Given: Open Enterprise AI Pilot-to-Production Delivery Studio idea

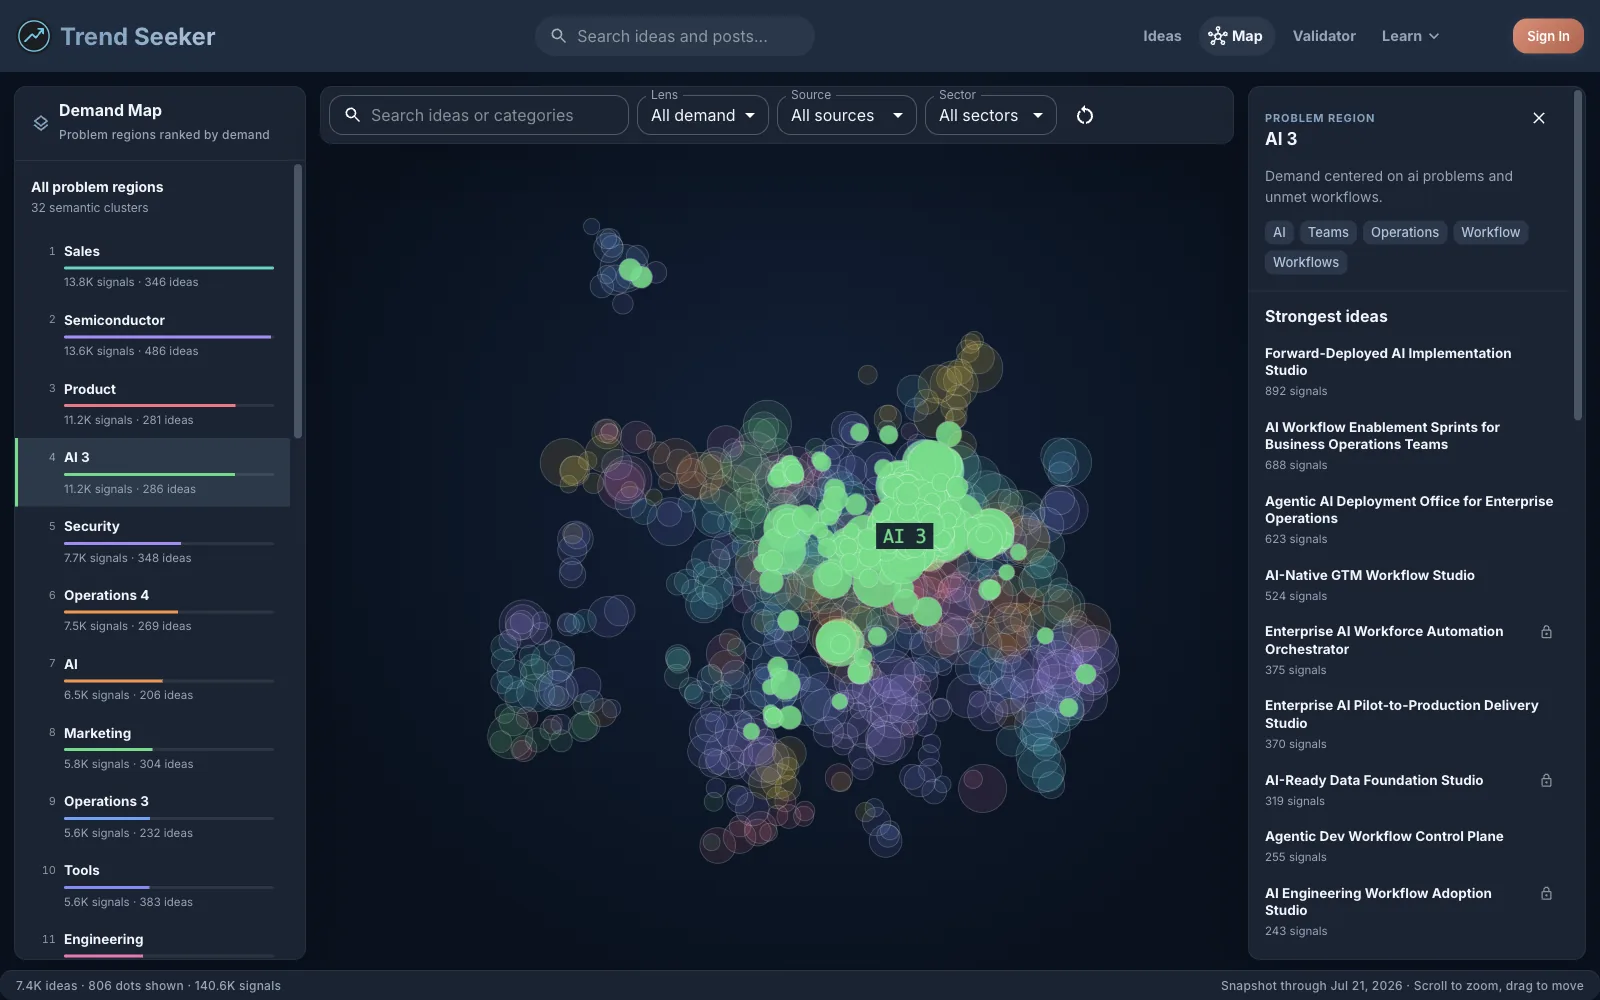Looking at the screenshot, I should coord(1408,724).
